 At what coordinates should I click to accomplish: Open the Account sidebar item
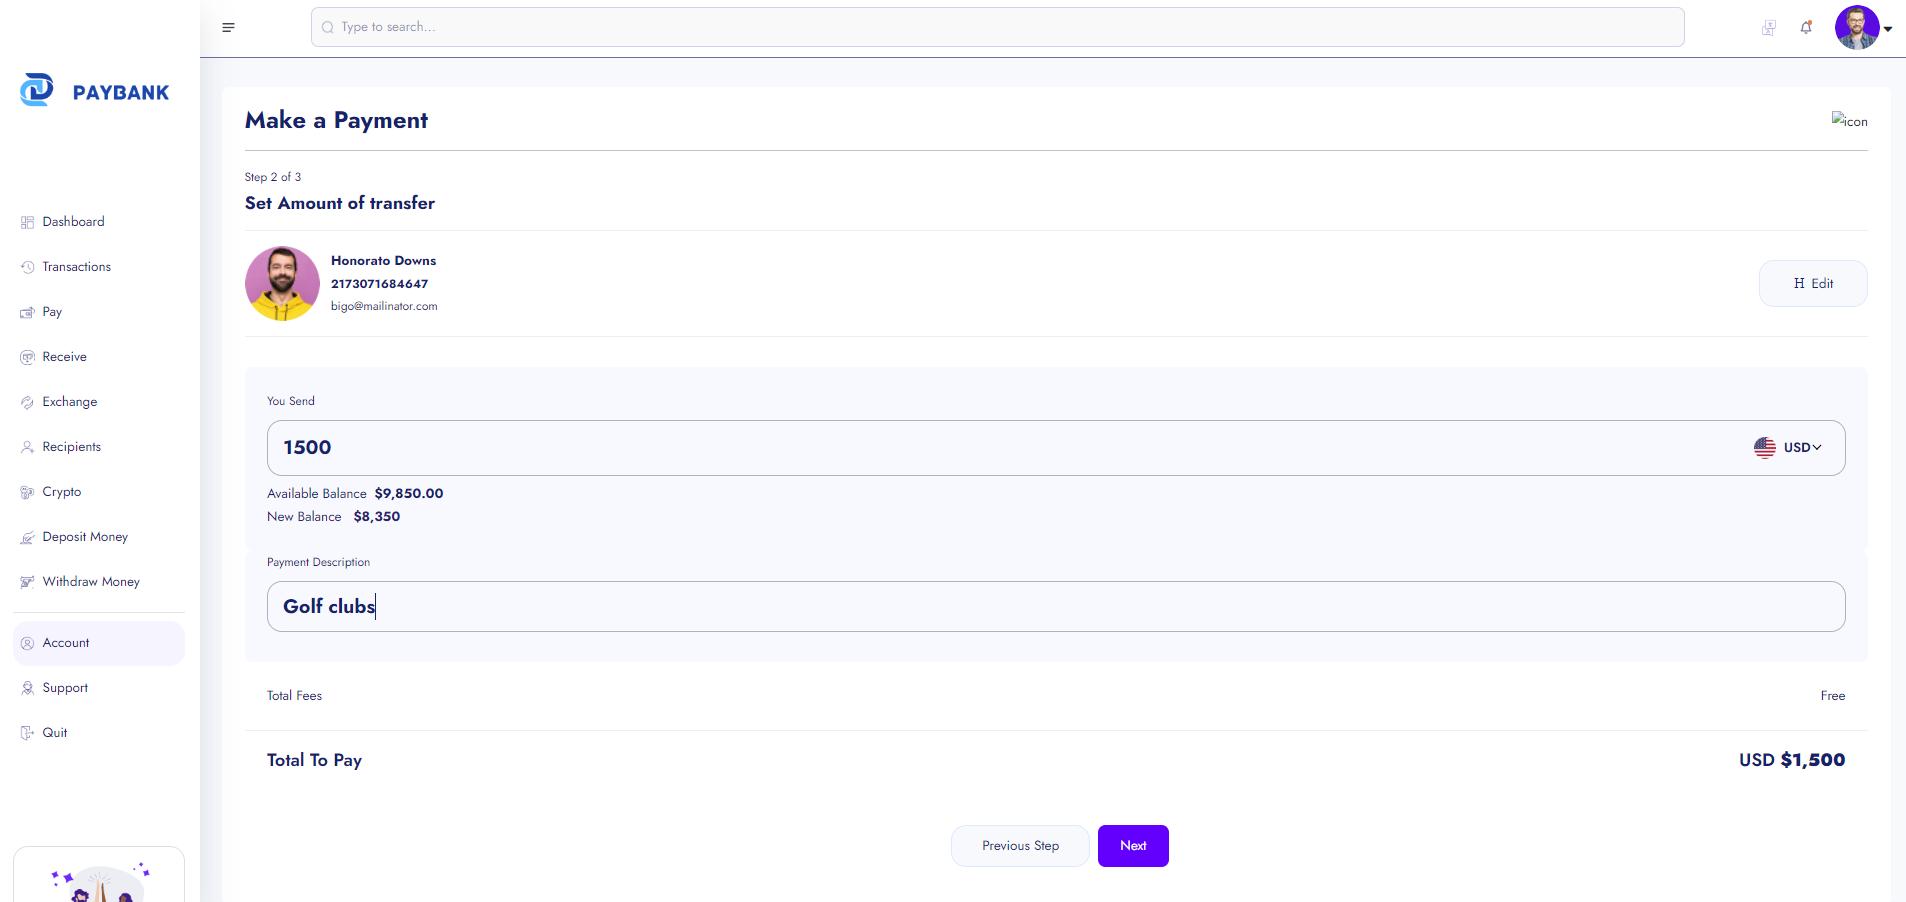pos(66,643)
